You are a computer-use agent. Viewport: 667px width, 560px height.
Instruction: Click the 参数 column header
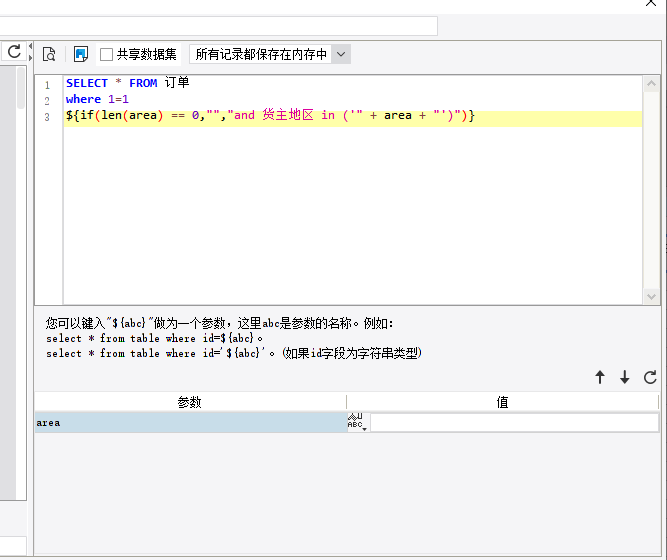190,402
